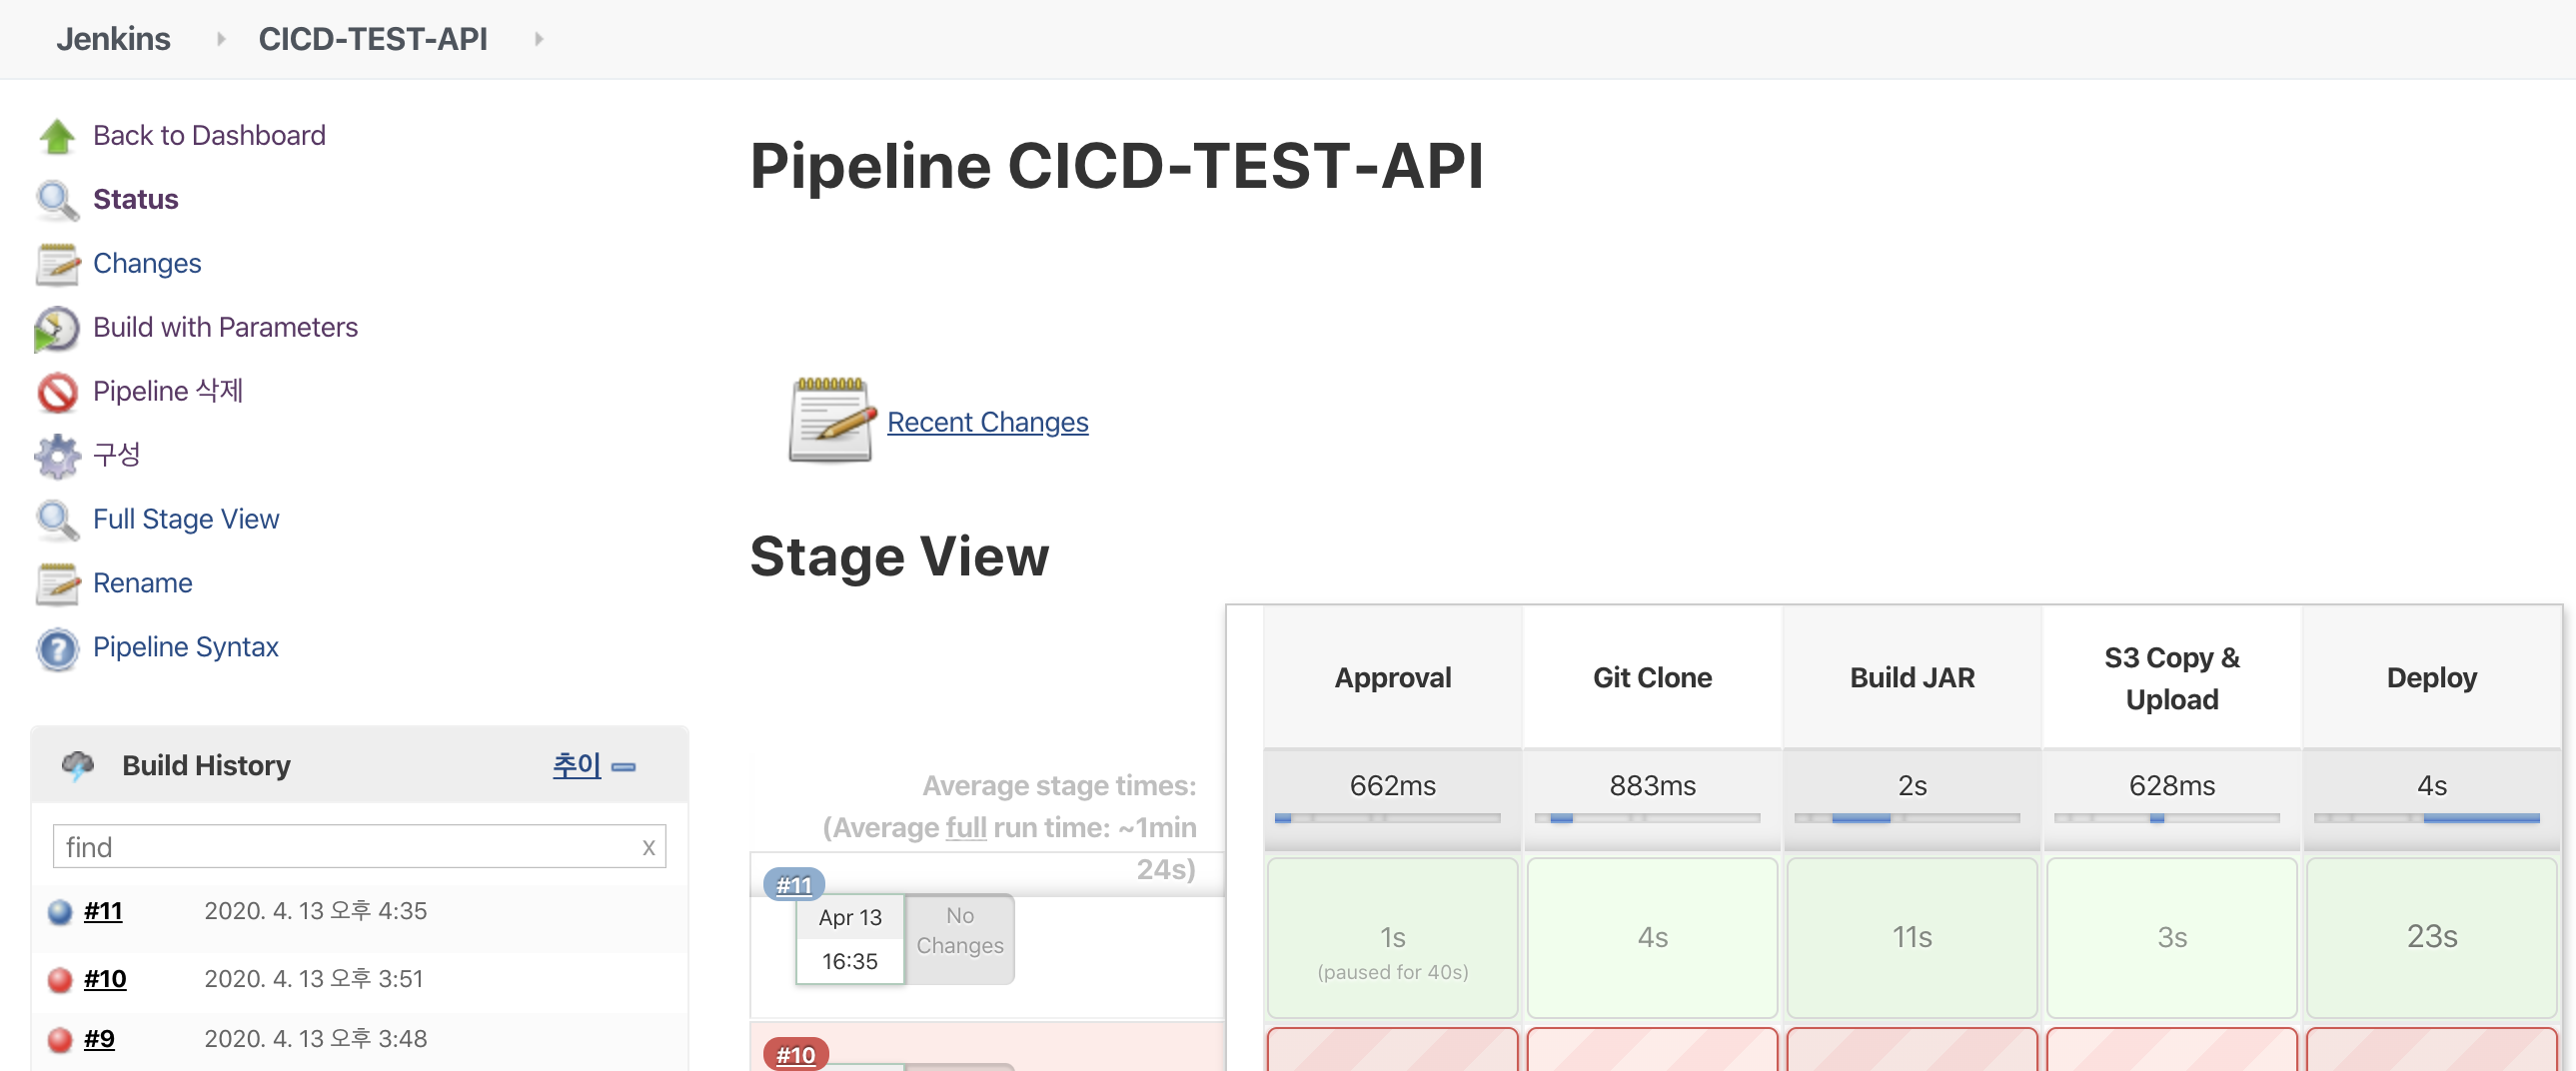Click the Build JAR stage column header
The width and height of the screenshot is (2576, 1071).
coord(1912,678)
